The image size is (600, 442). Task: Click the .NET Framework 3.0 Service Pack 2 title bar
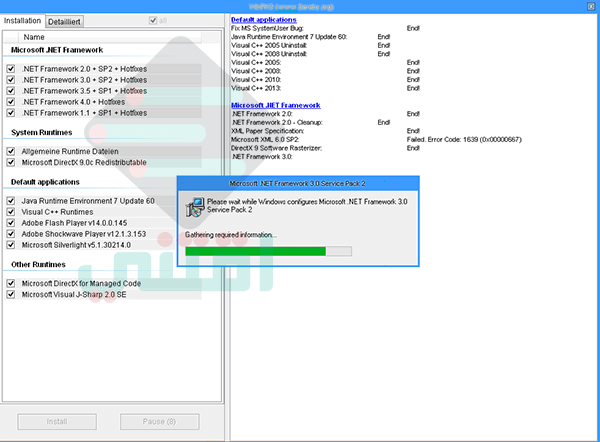coord(298,184)
